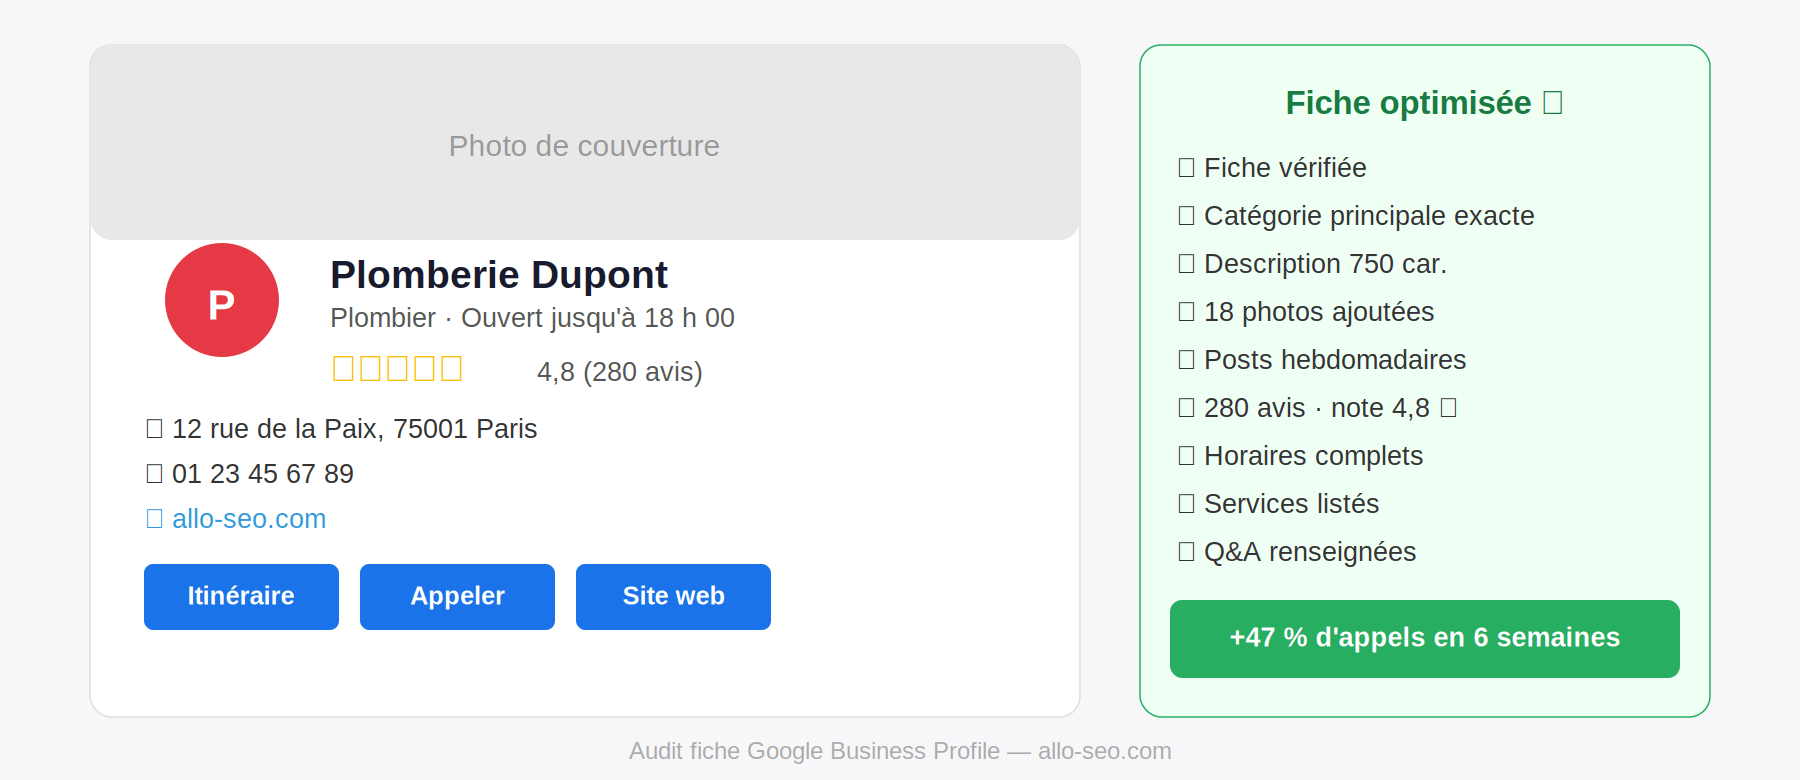The image size is (1800, 780).
Task: Click the Plomberie Dupont business name
Action: (x=499, y=275)
